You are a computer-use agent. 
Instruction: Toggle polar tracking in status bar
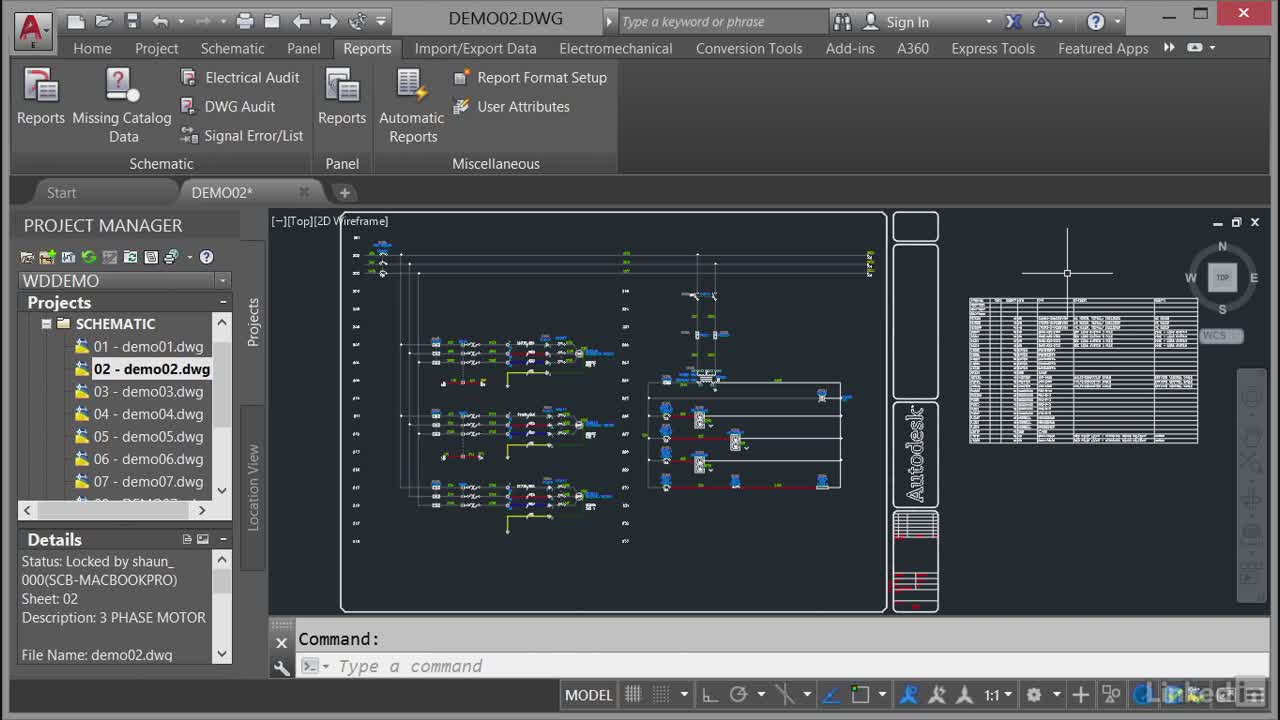click(738, 695)
